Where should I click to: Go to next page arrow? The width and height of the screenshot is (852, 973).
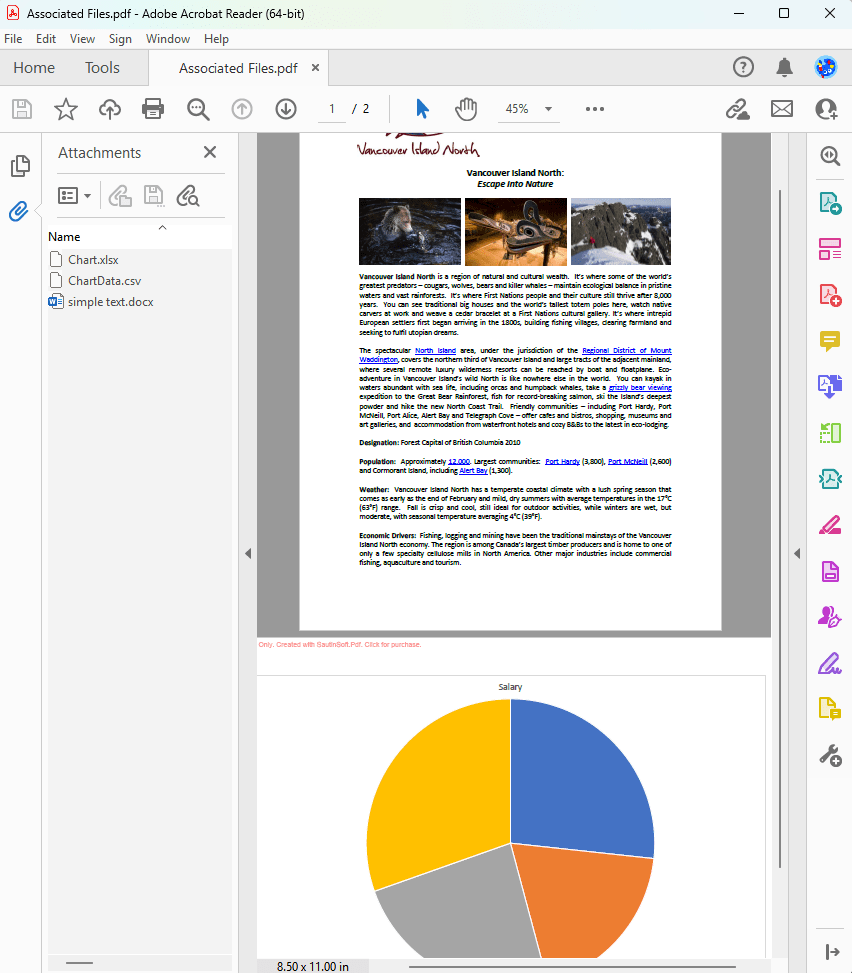[x=286, y=109]
